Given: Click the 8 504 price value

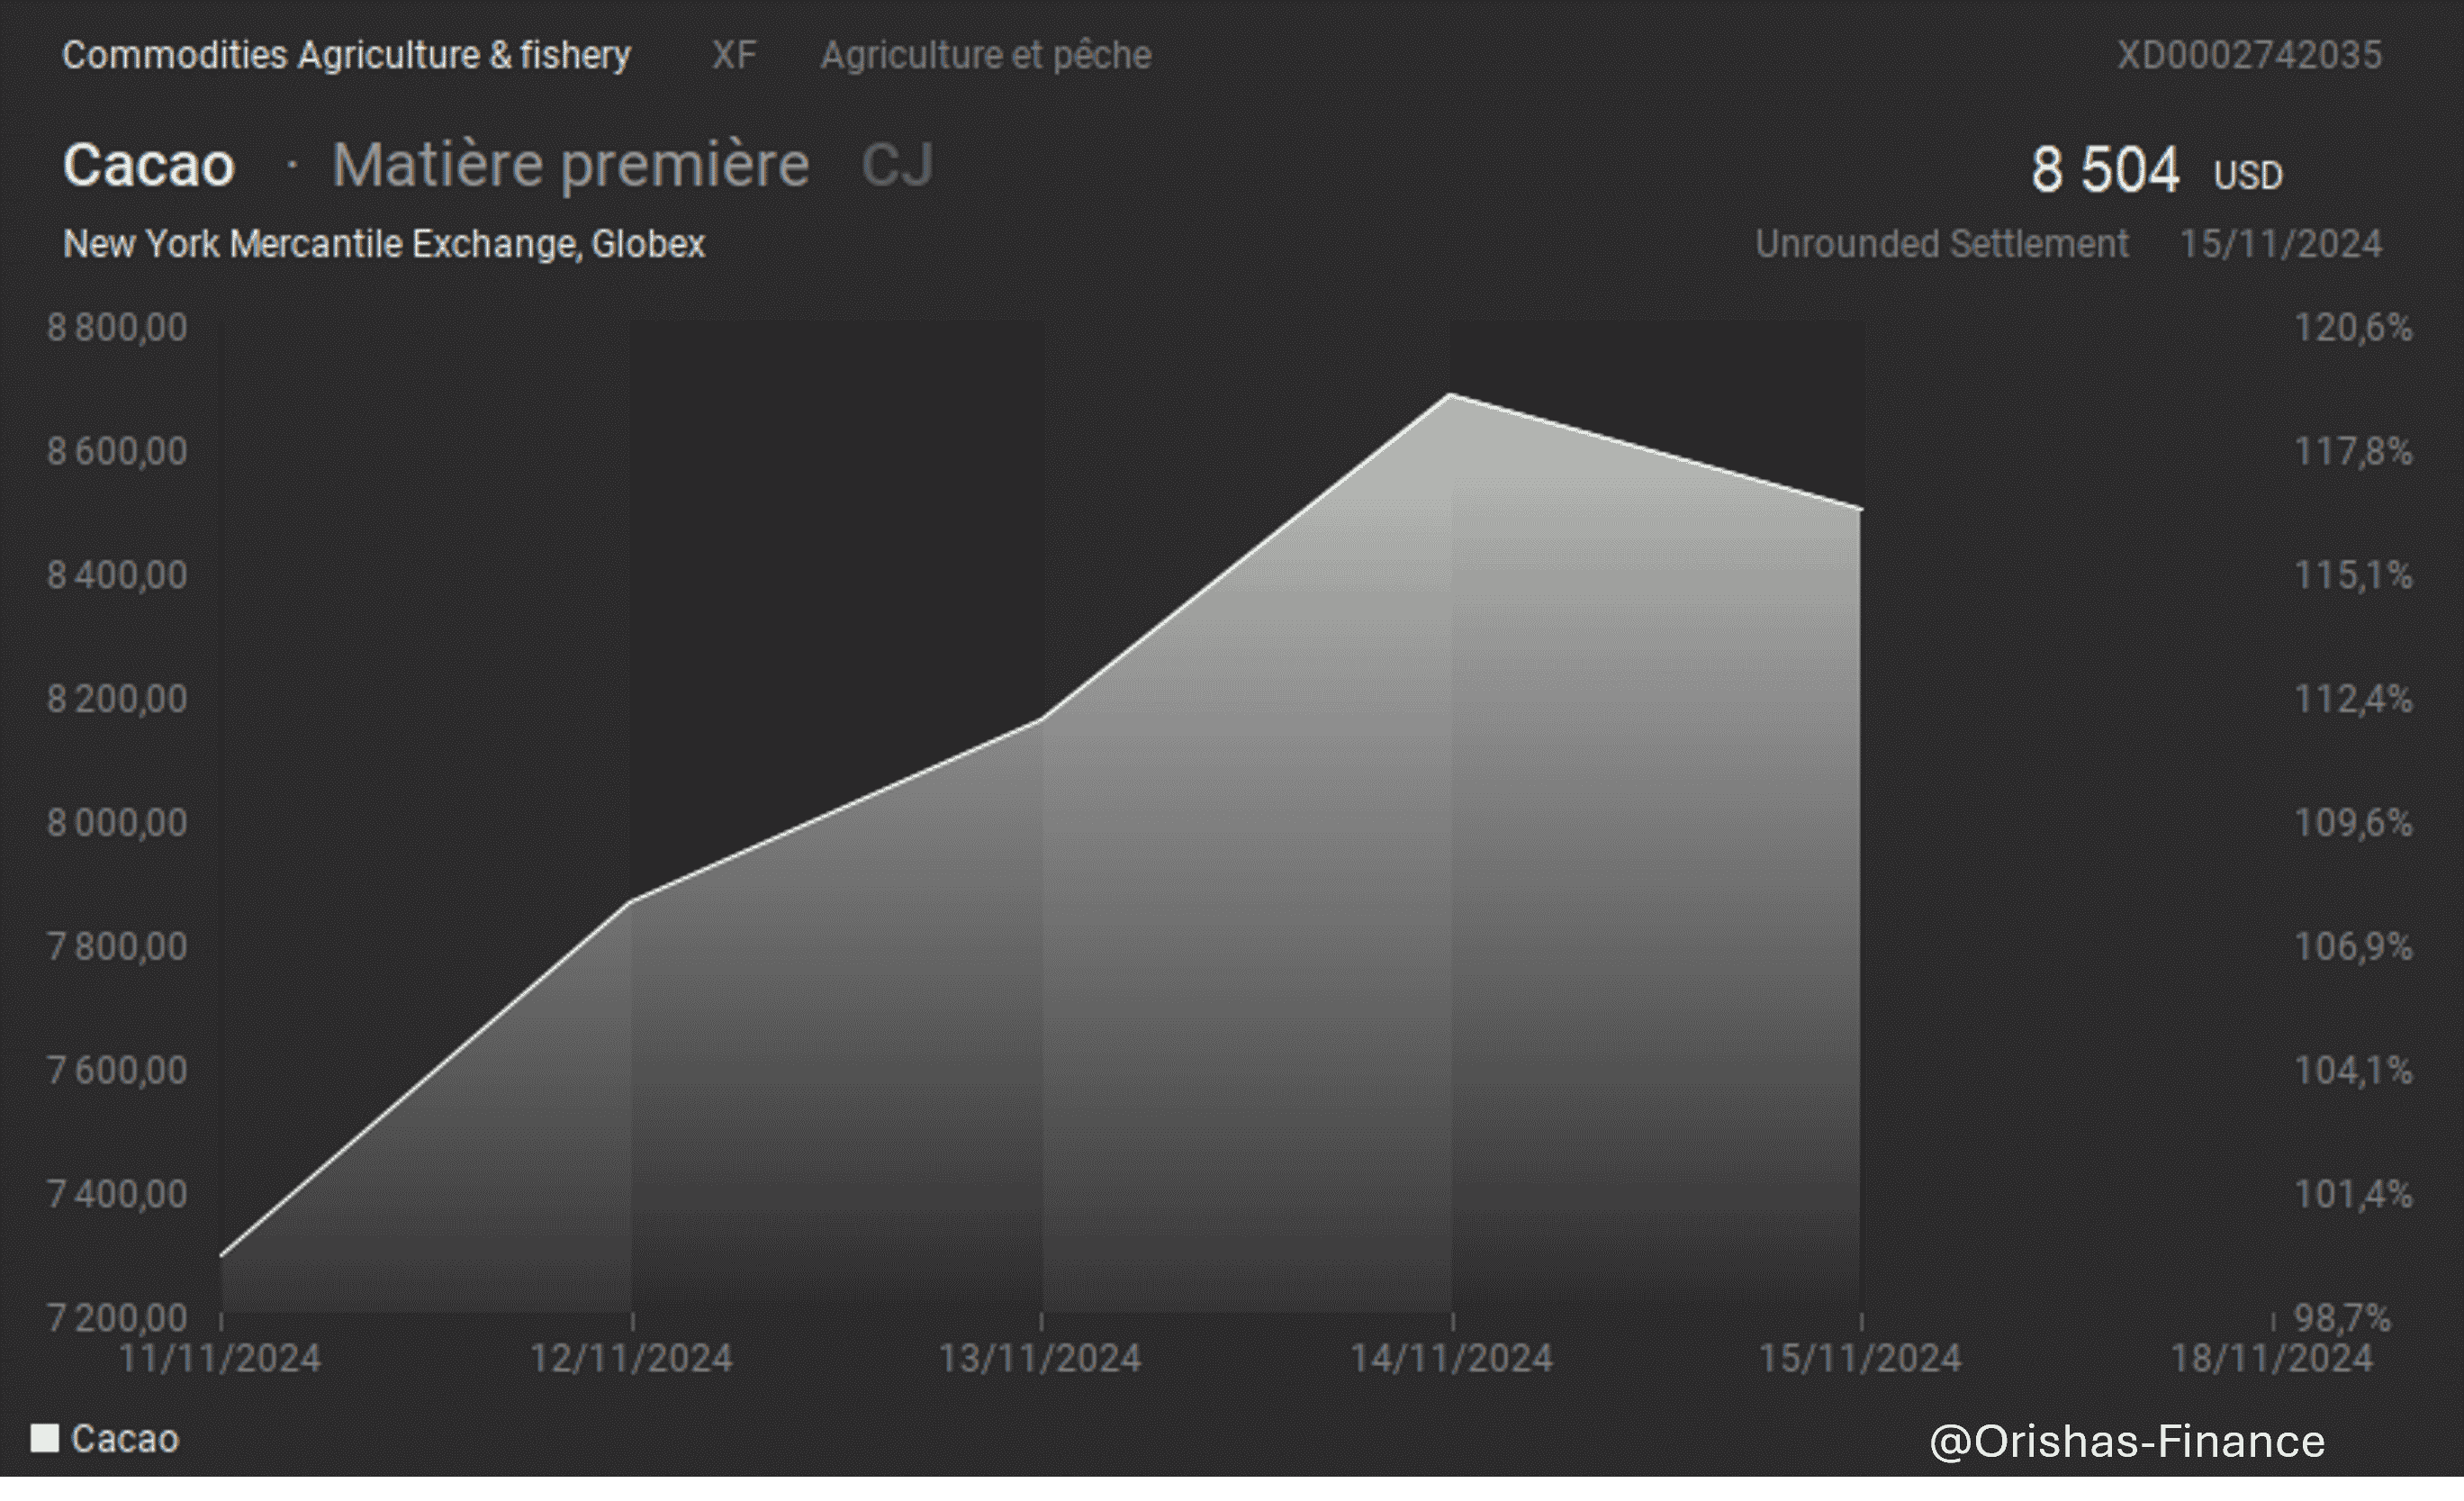Looking at the screenshot, I should pos(2105,169).
